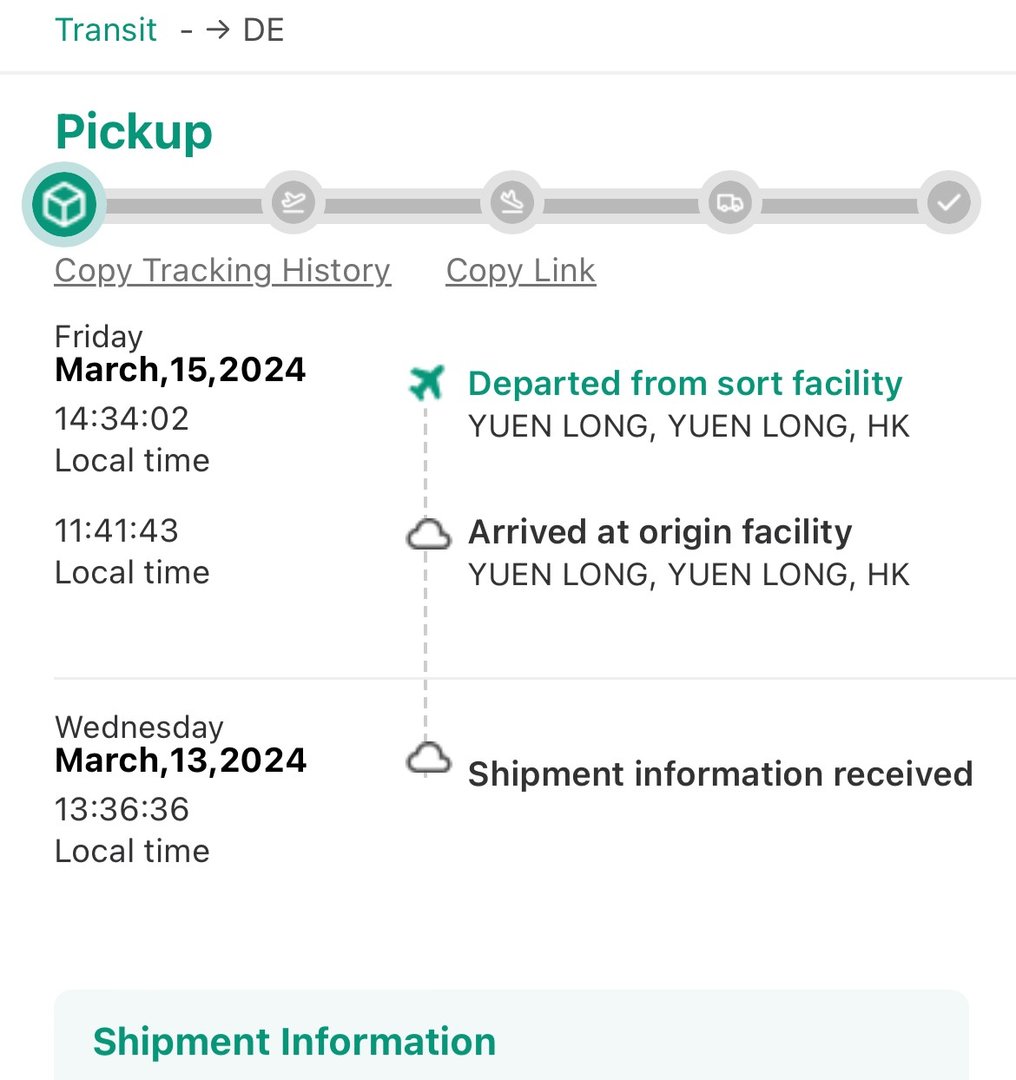The width and height of the screenshot is (1016, 1080).
Task: Click the March,15,2024 date heading
Action: (180, 370)
